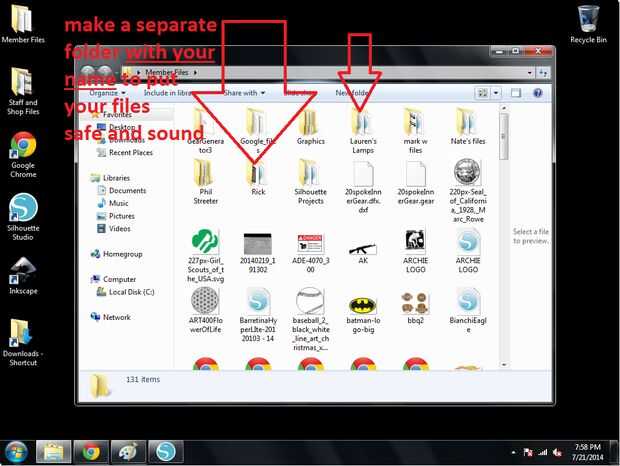Screen dimensions: 620x466
Task: Launch Inkscape from the desktop icon
Action: [x=23, y=275]
